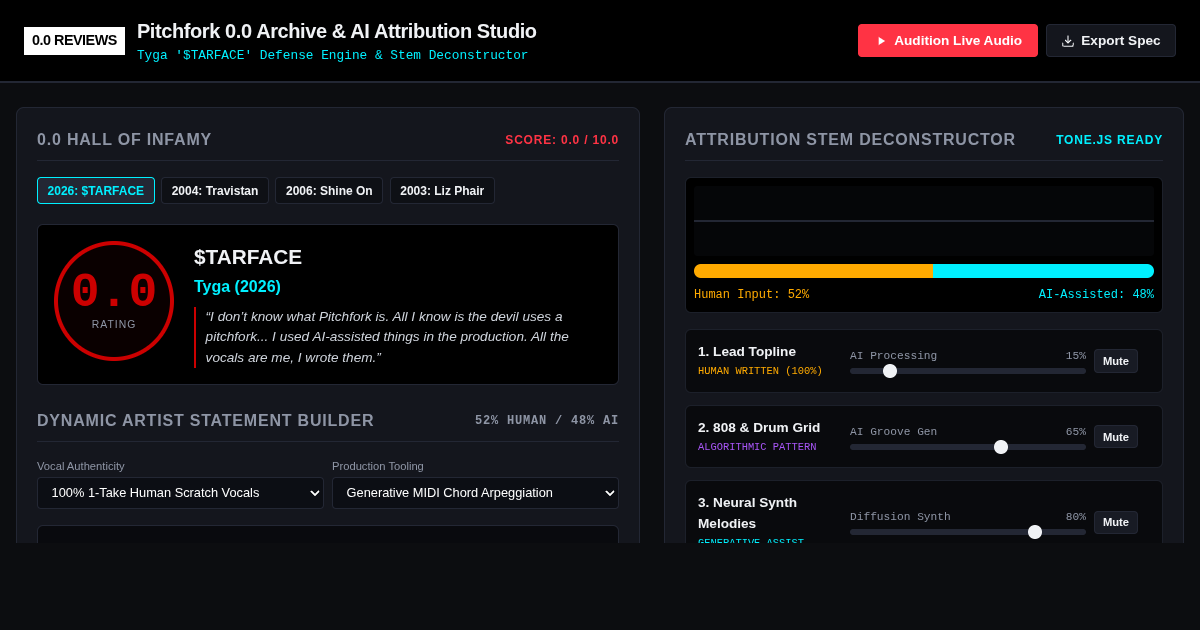
Task: Click the '2. 808 & Drum Grid' title
Action: [759, 428]
